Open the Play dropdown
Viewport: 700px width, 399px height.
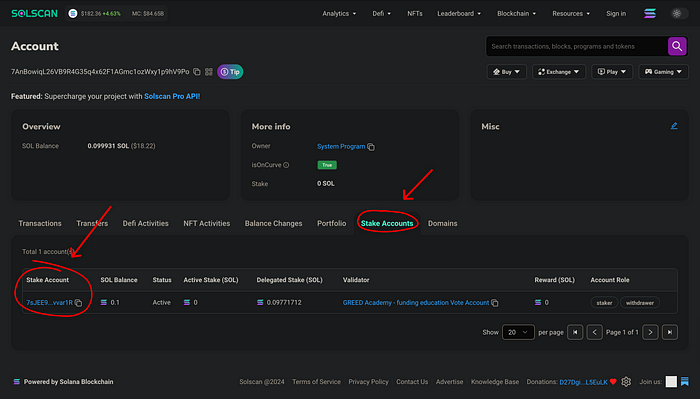(612, 72)
